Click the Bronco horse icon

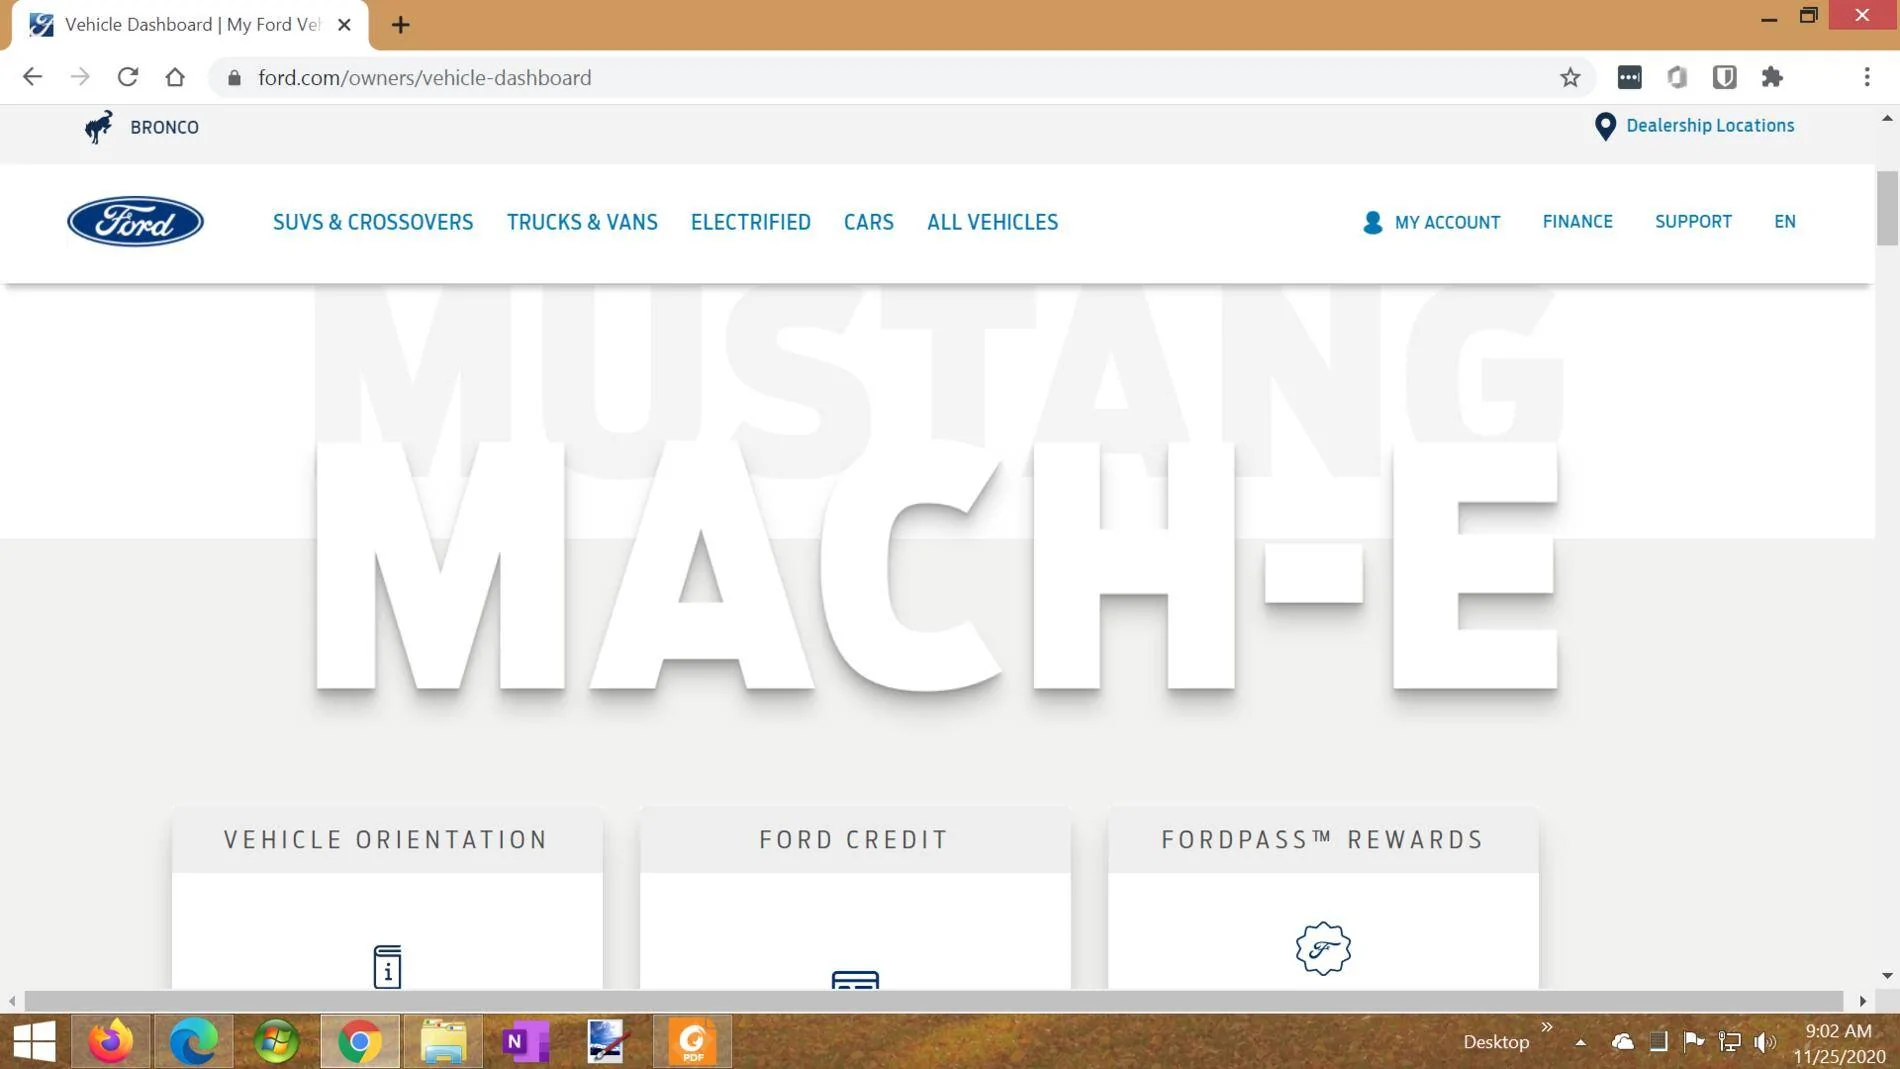98,127
